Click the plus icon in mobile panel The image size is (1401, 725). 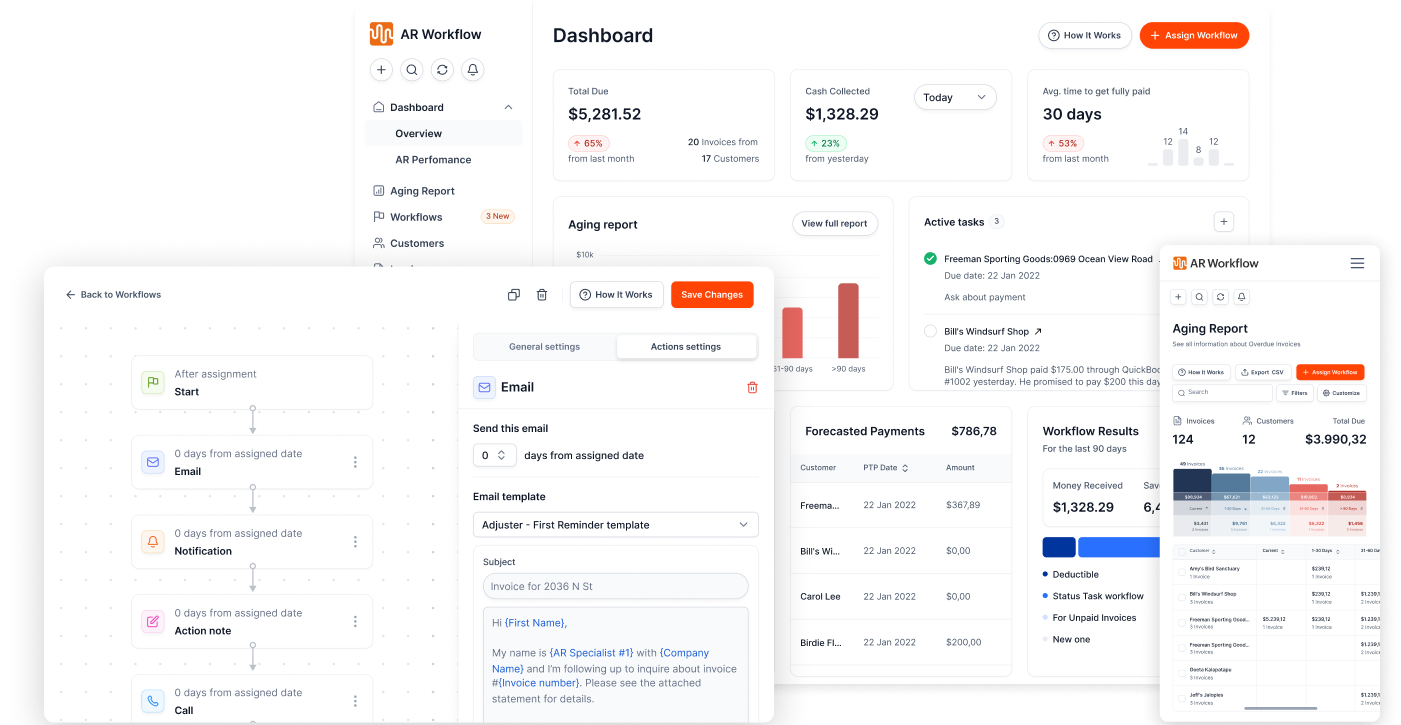click(x=1179, y=297)
